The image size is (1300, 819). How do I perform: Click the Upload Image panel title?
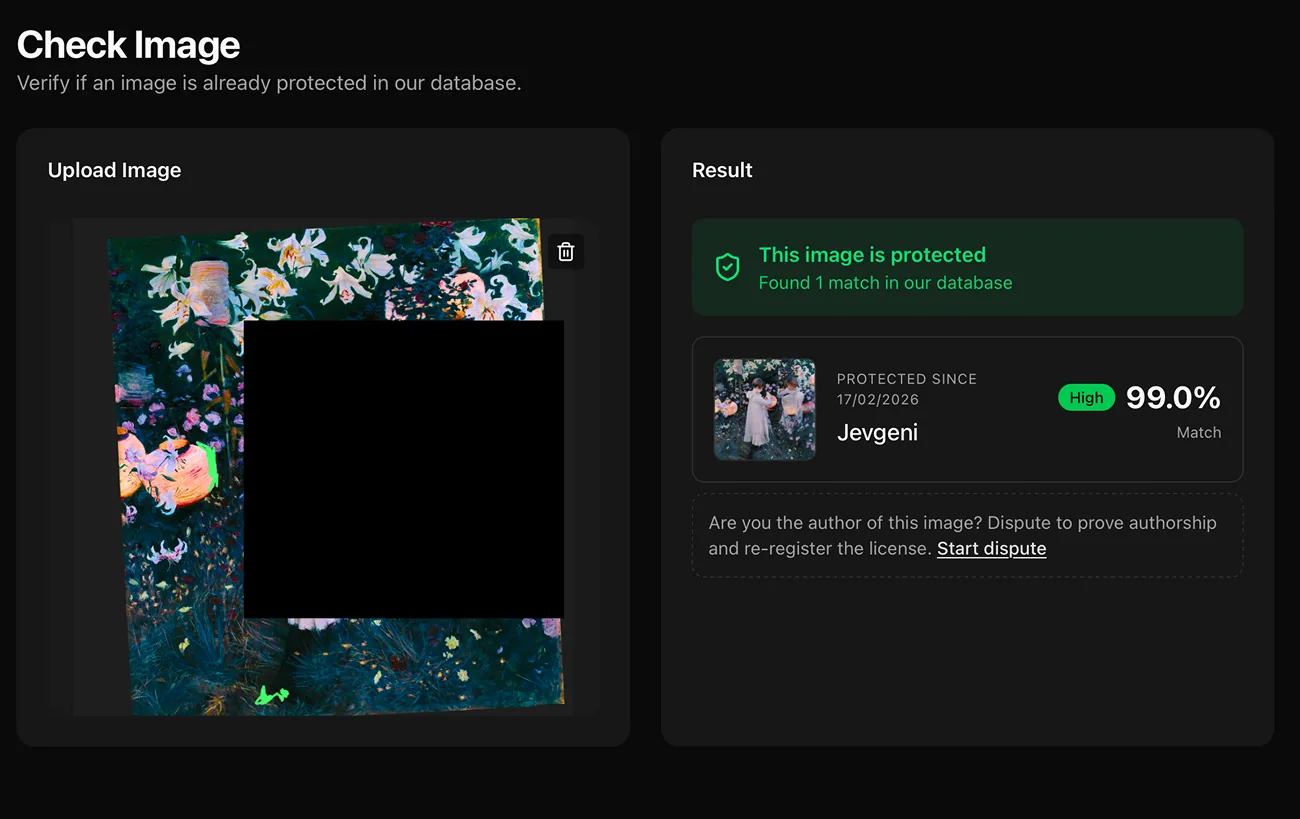tap(115, 170)
